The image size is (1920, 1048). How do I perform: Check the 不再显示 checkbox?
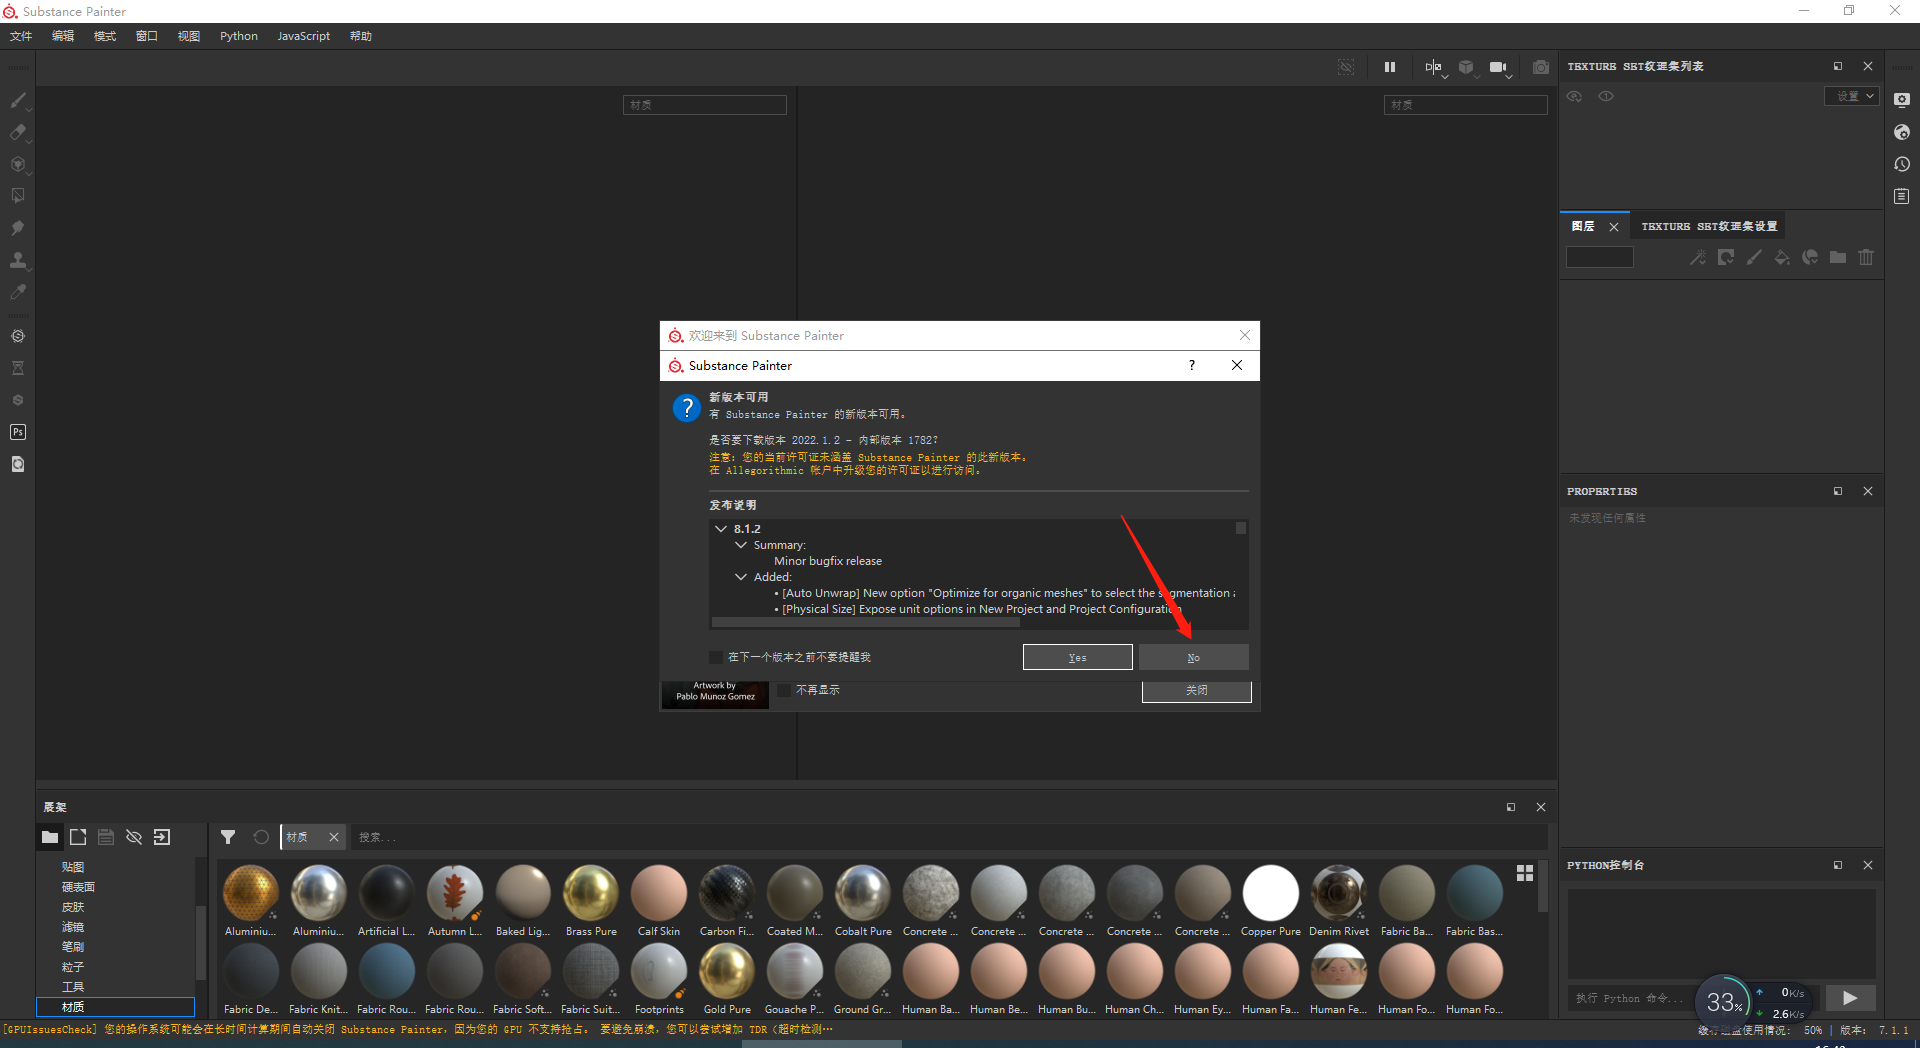tap(785, 689)
